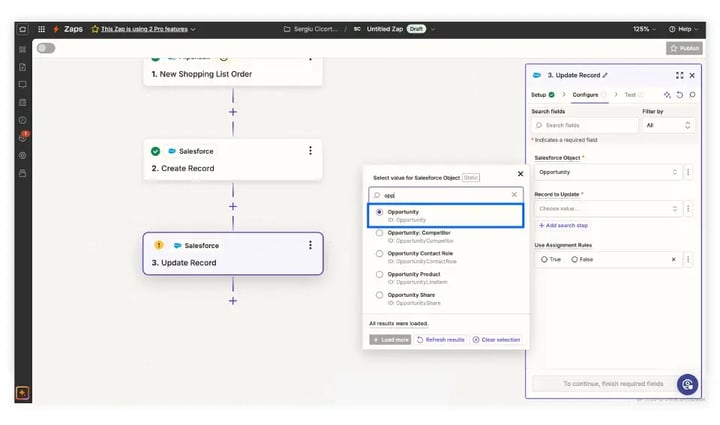Image resolution: width=720 pixels, height=425 pixels.
Task: Close the Update Record side panel
Action: pos(692,75)
